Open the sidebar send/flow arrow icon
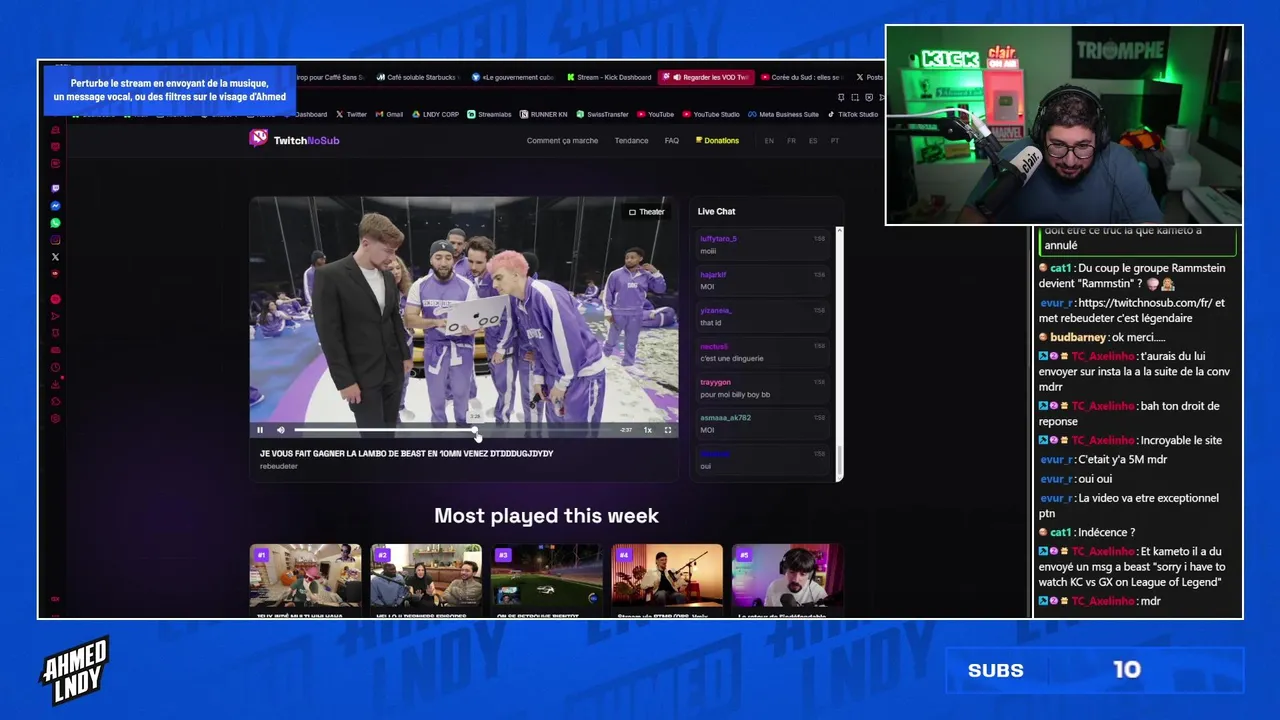Viewport: 1280px width, 720px height. click(55, 316)
